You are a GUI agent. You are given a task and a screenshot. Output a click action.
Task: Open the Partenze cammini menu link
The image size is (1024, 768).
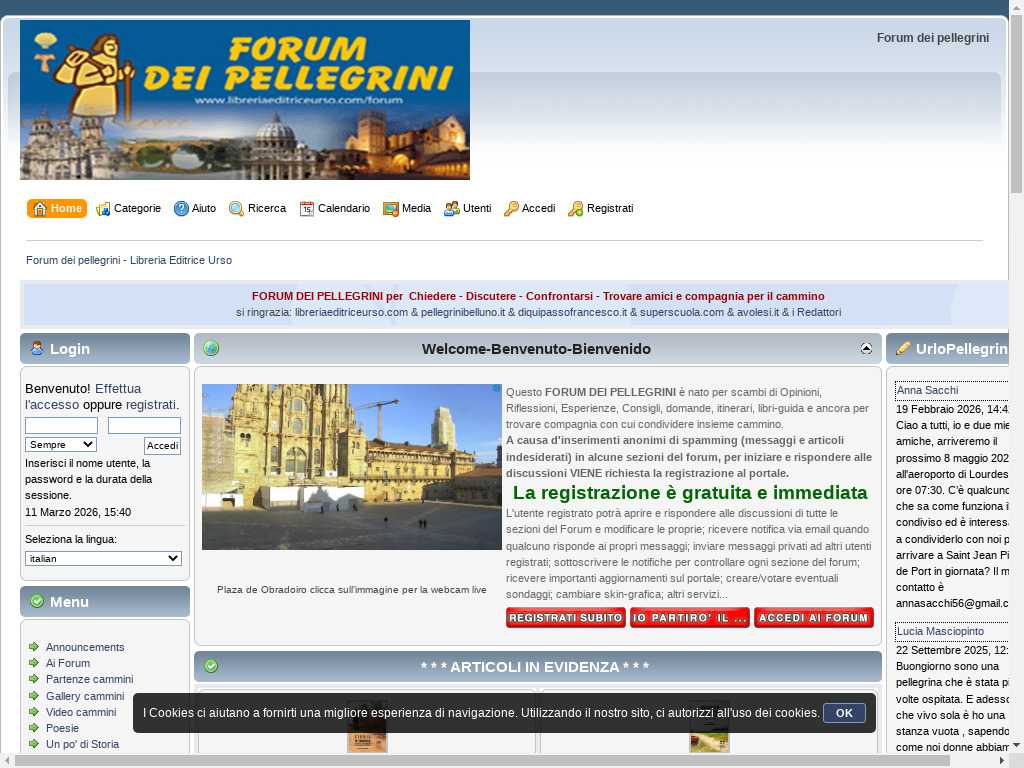pyautogui.click(x=89, y=679)
